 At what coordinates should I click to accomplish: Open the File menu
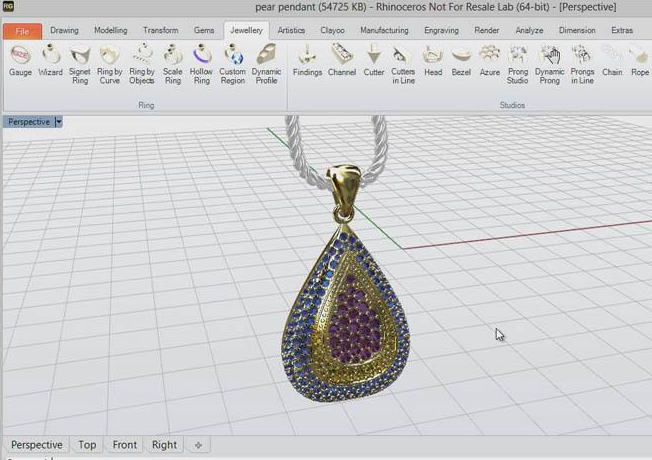click(x=22, y=31)
